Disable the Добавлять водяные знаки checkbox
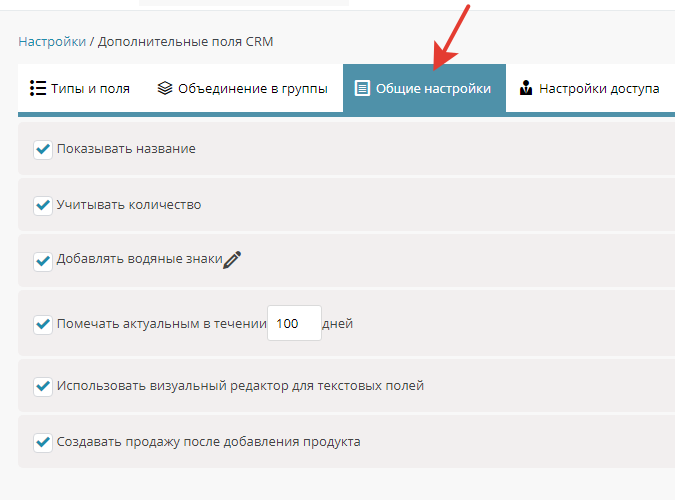The height and width of the screenshot is (500, 675). click(x=43, y=261)
